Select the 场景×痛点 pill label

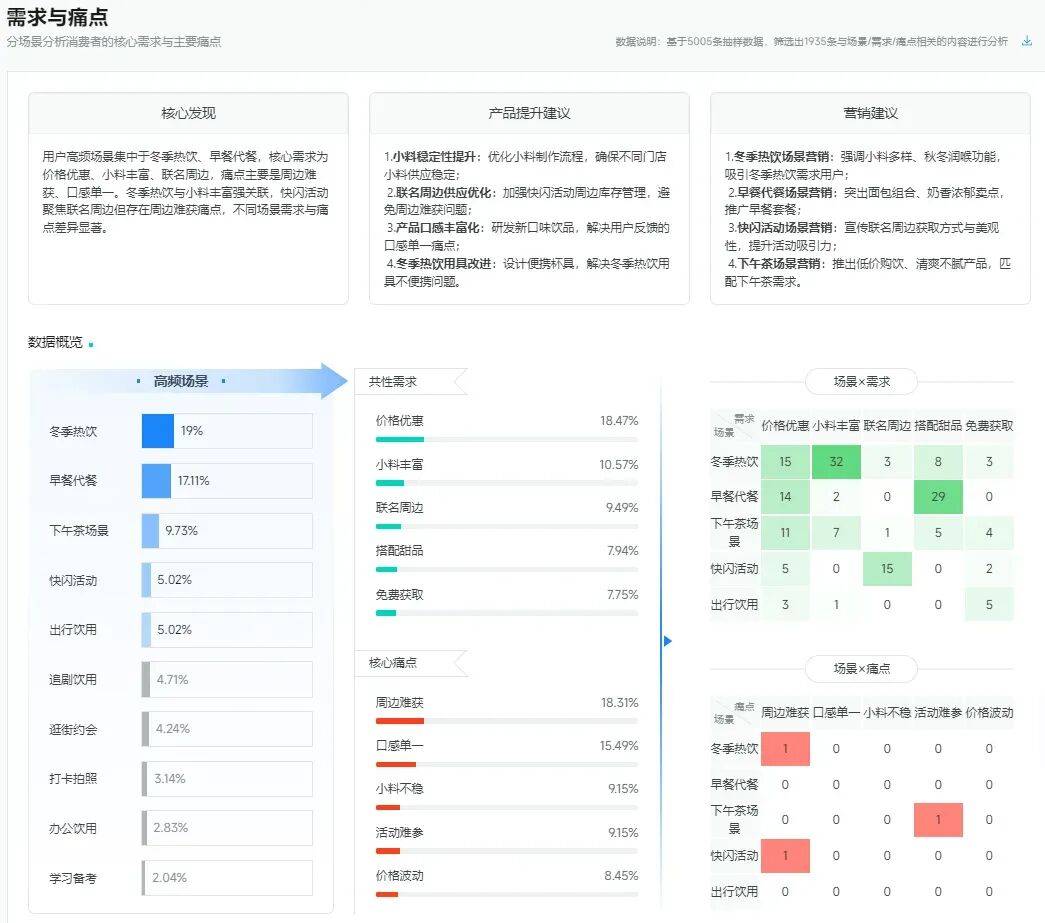pos(861,668)
